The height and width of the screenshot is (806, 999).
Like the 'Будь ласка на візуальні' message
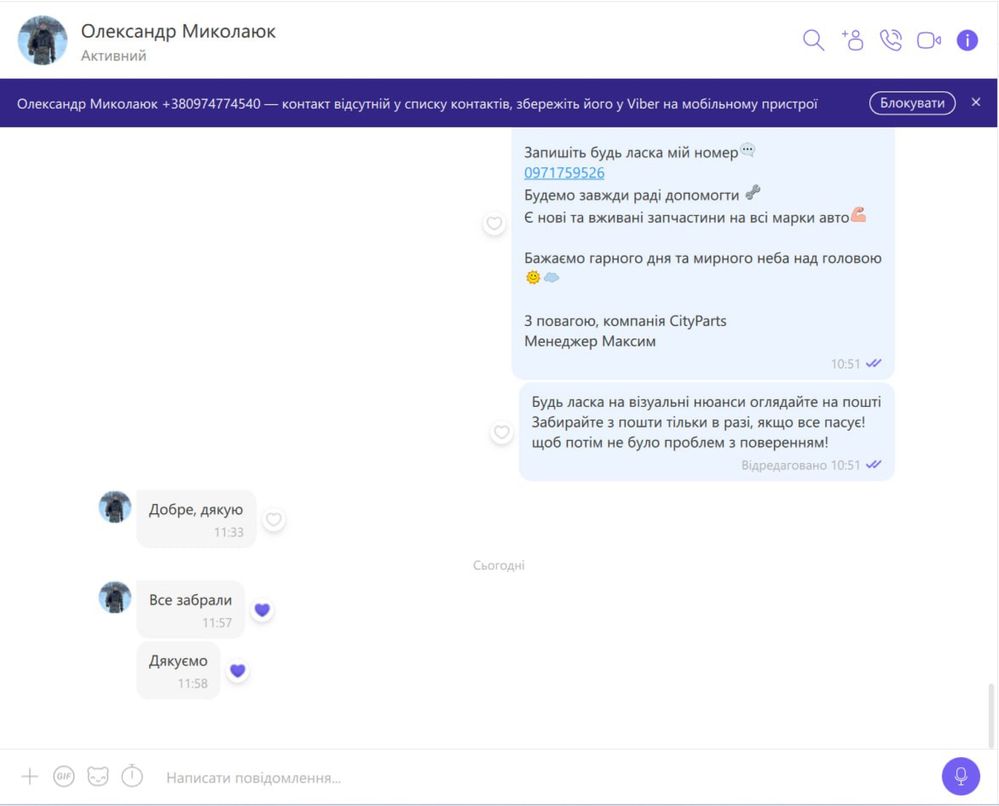[x=502, y=433]
